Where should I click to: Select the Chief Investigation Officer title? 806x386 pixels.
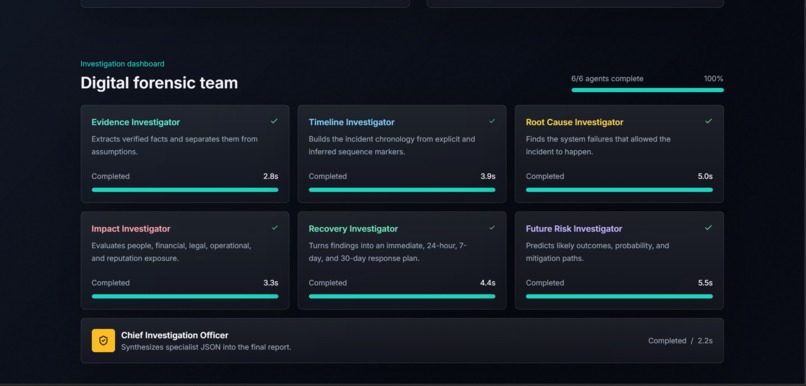(175, 336)
